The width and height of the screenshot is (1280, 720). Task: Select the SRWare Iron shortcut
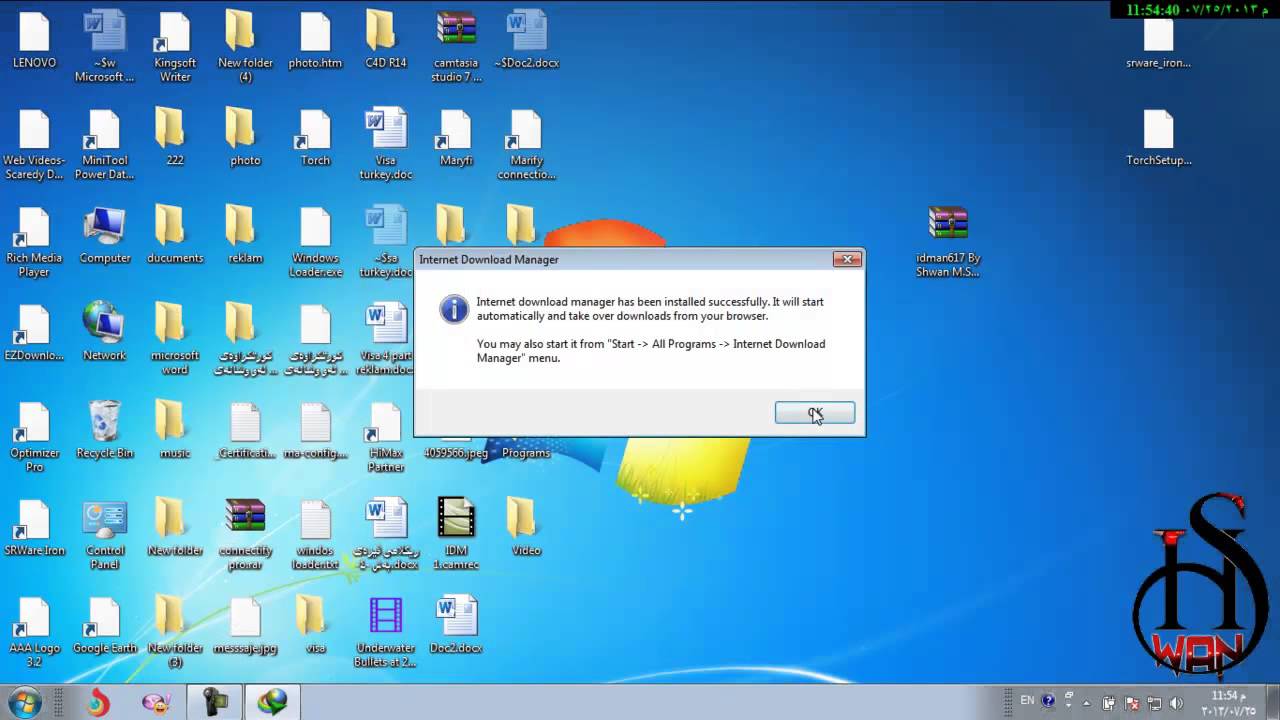[34, 528]
